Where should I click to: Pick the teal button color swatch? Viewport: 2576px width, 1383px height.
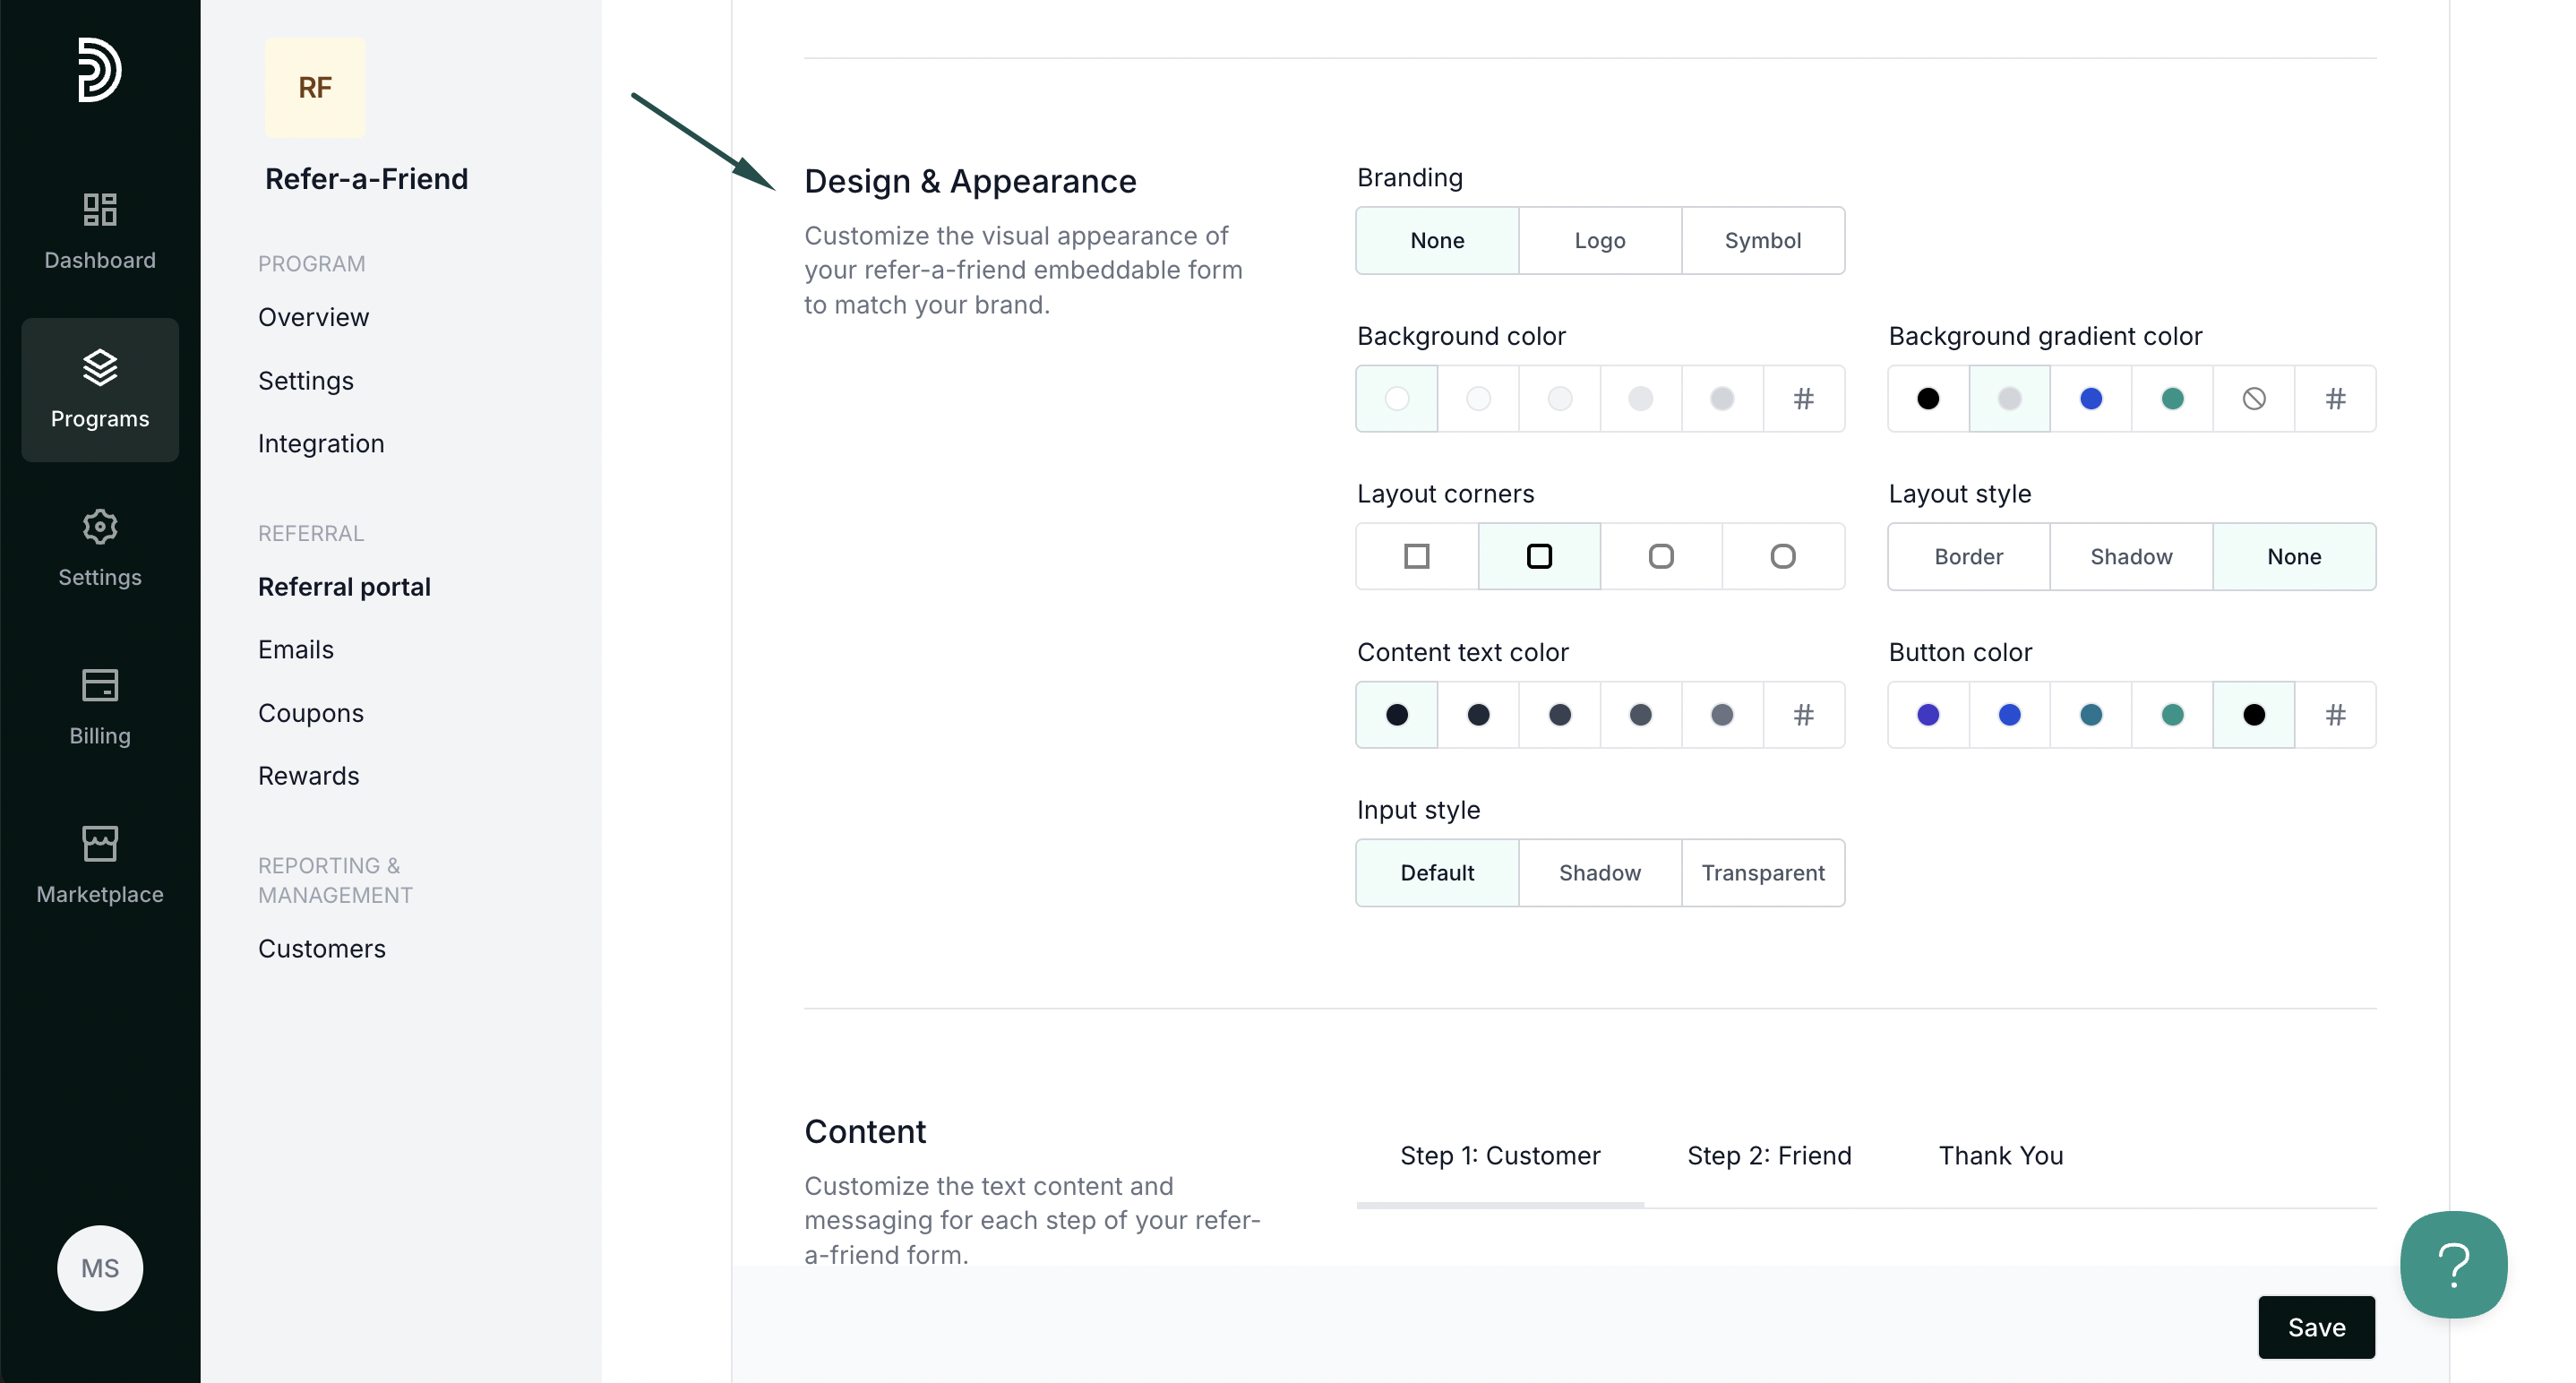(x=2172, y=715)
